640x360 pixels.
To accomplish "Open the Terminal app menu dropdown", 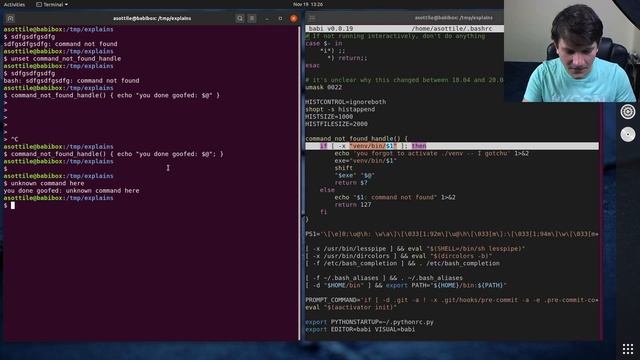I will click(52, 4).
